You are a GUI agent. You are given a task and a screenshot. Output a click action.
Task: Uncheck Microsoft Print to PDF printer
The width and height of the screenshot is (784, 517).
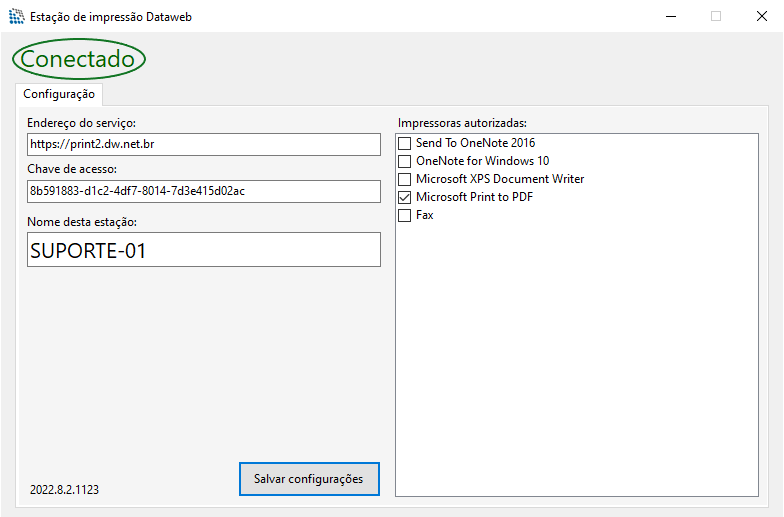(404, 198)
